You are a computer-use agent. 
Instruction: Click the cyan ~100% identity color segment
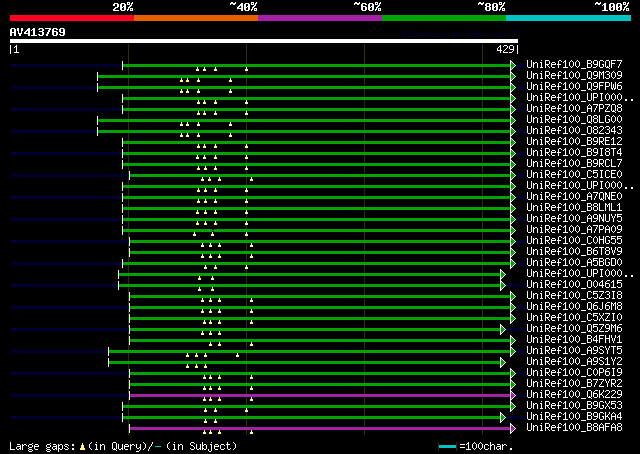pos(569,18)
